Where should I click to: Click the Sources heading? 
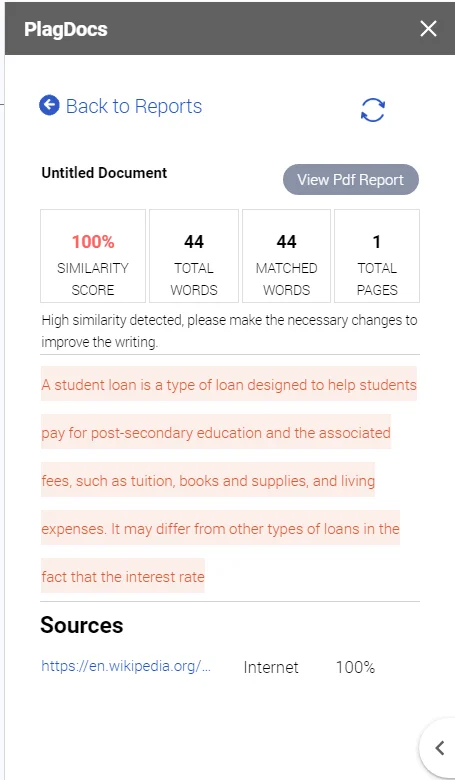[82, 625]
